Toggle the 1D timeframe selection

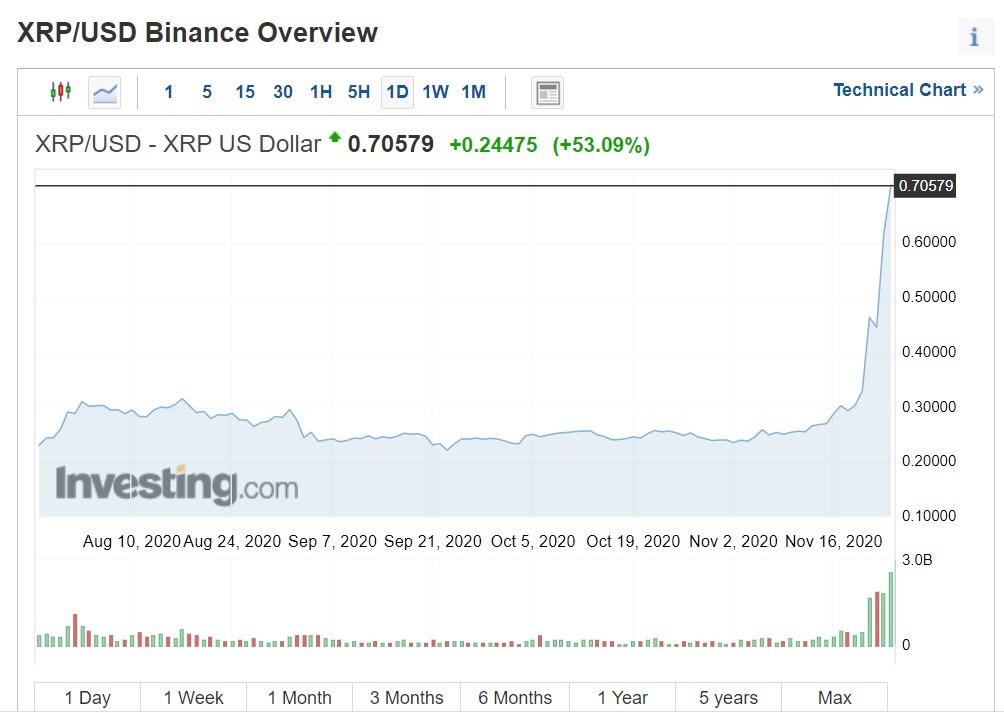click(396, 91)
